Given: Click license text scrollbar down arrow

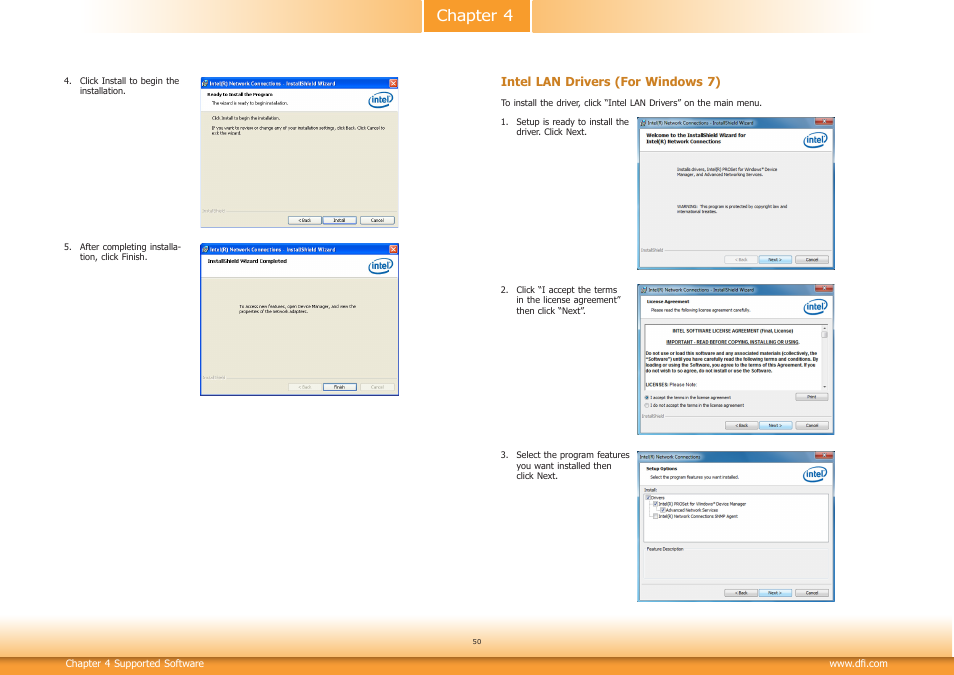Looking at the screenshot, I should 824,387.
